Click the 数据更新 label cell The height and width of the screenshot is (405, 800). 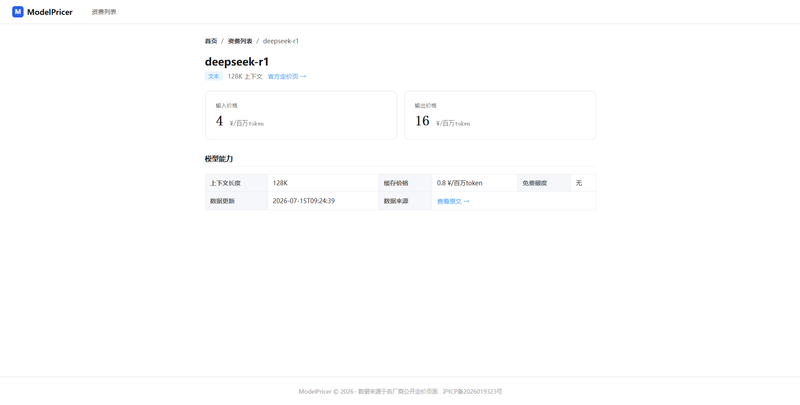[236, 201]
